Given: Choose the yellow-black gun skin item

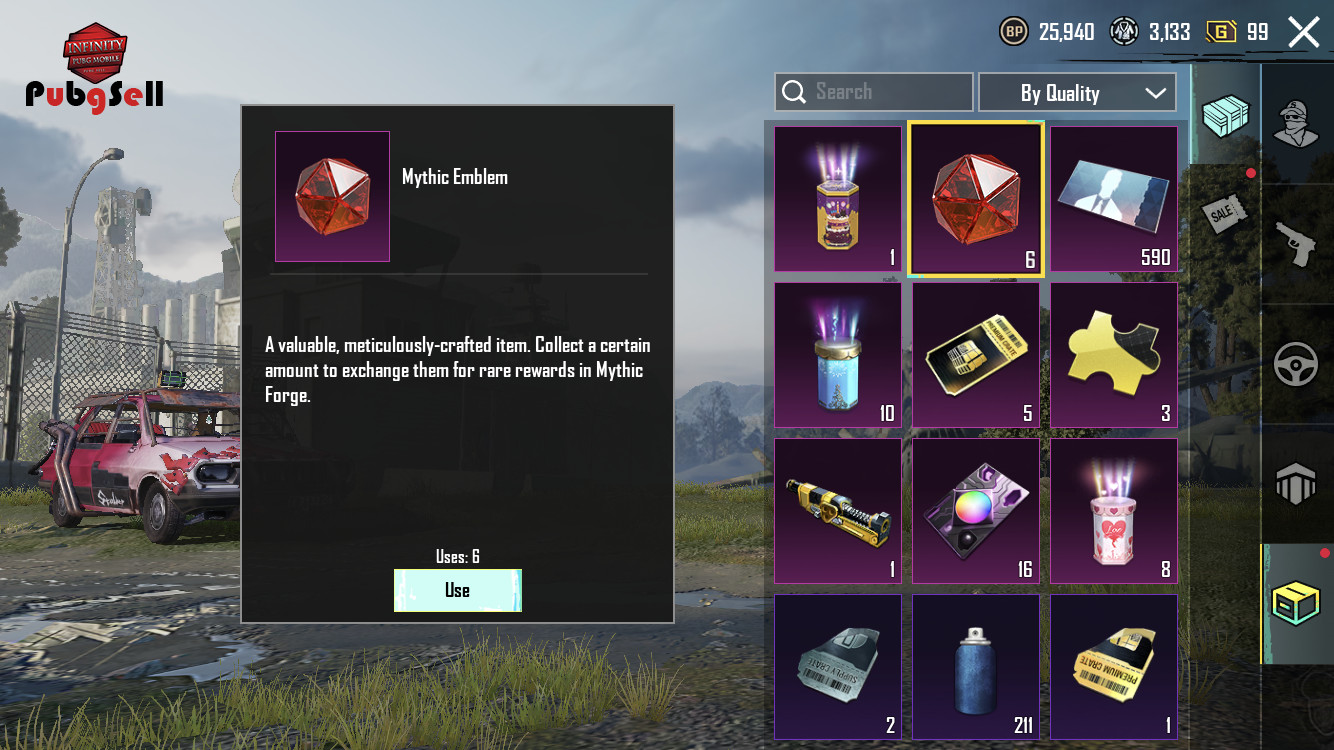Looking at the screenshot, I should [838, 511].
